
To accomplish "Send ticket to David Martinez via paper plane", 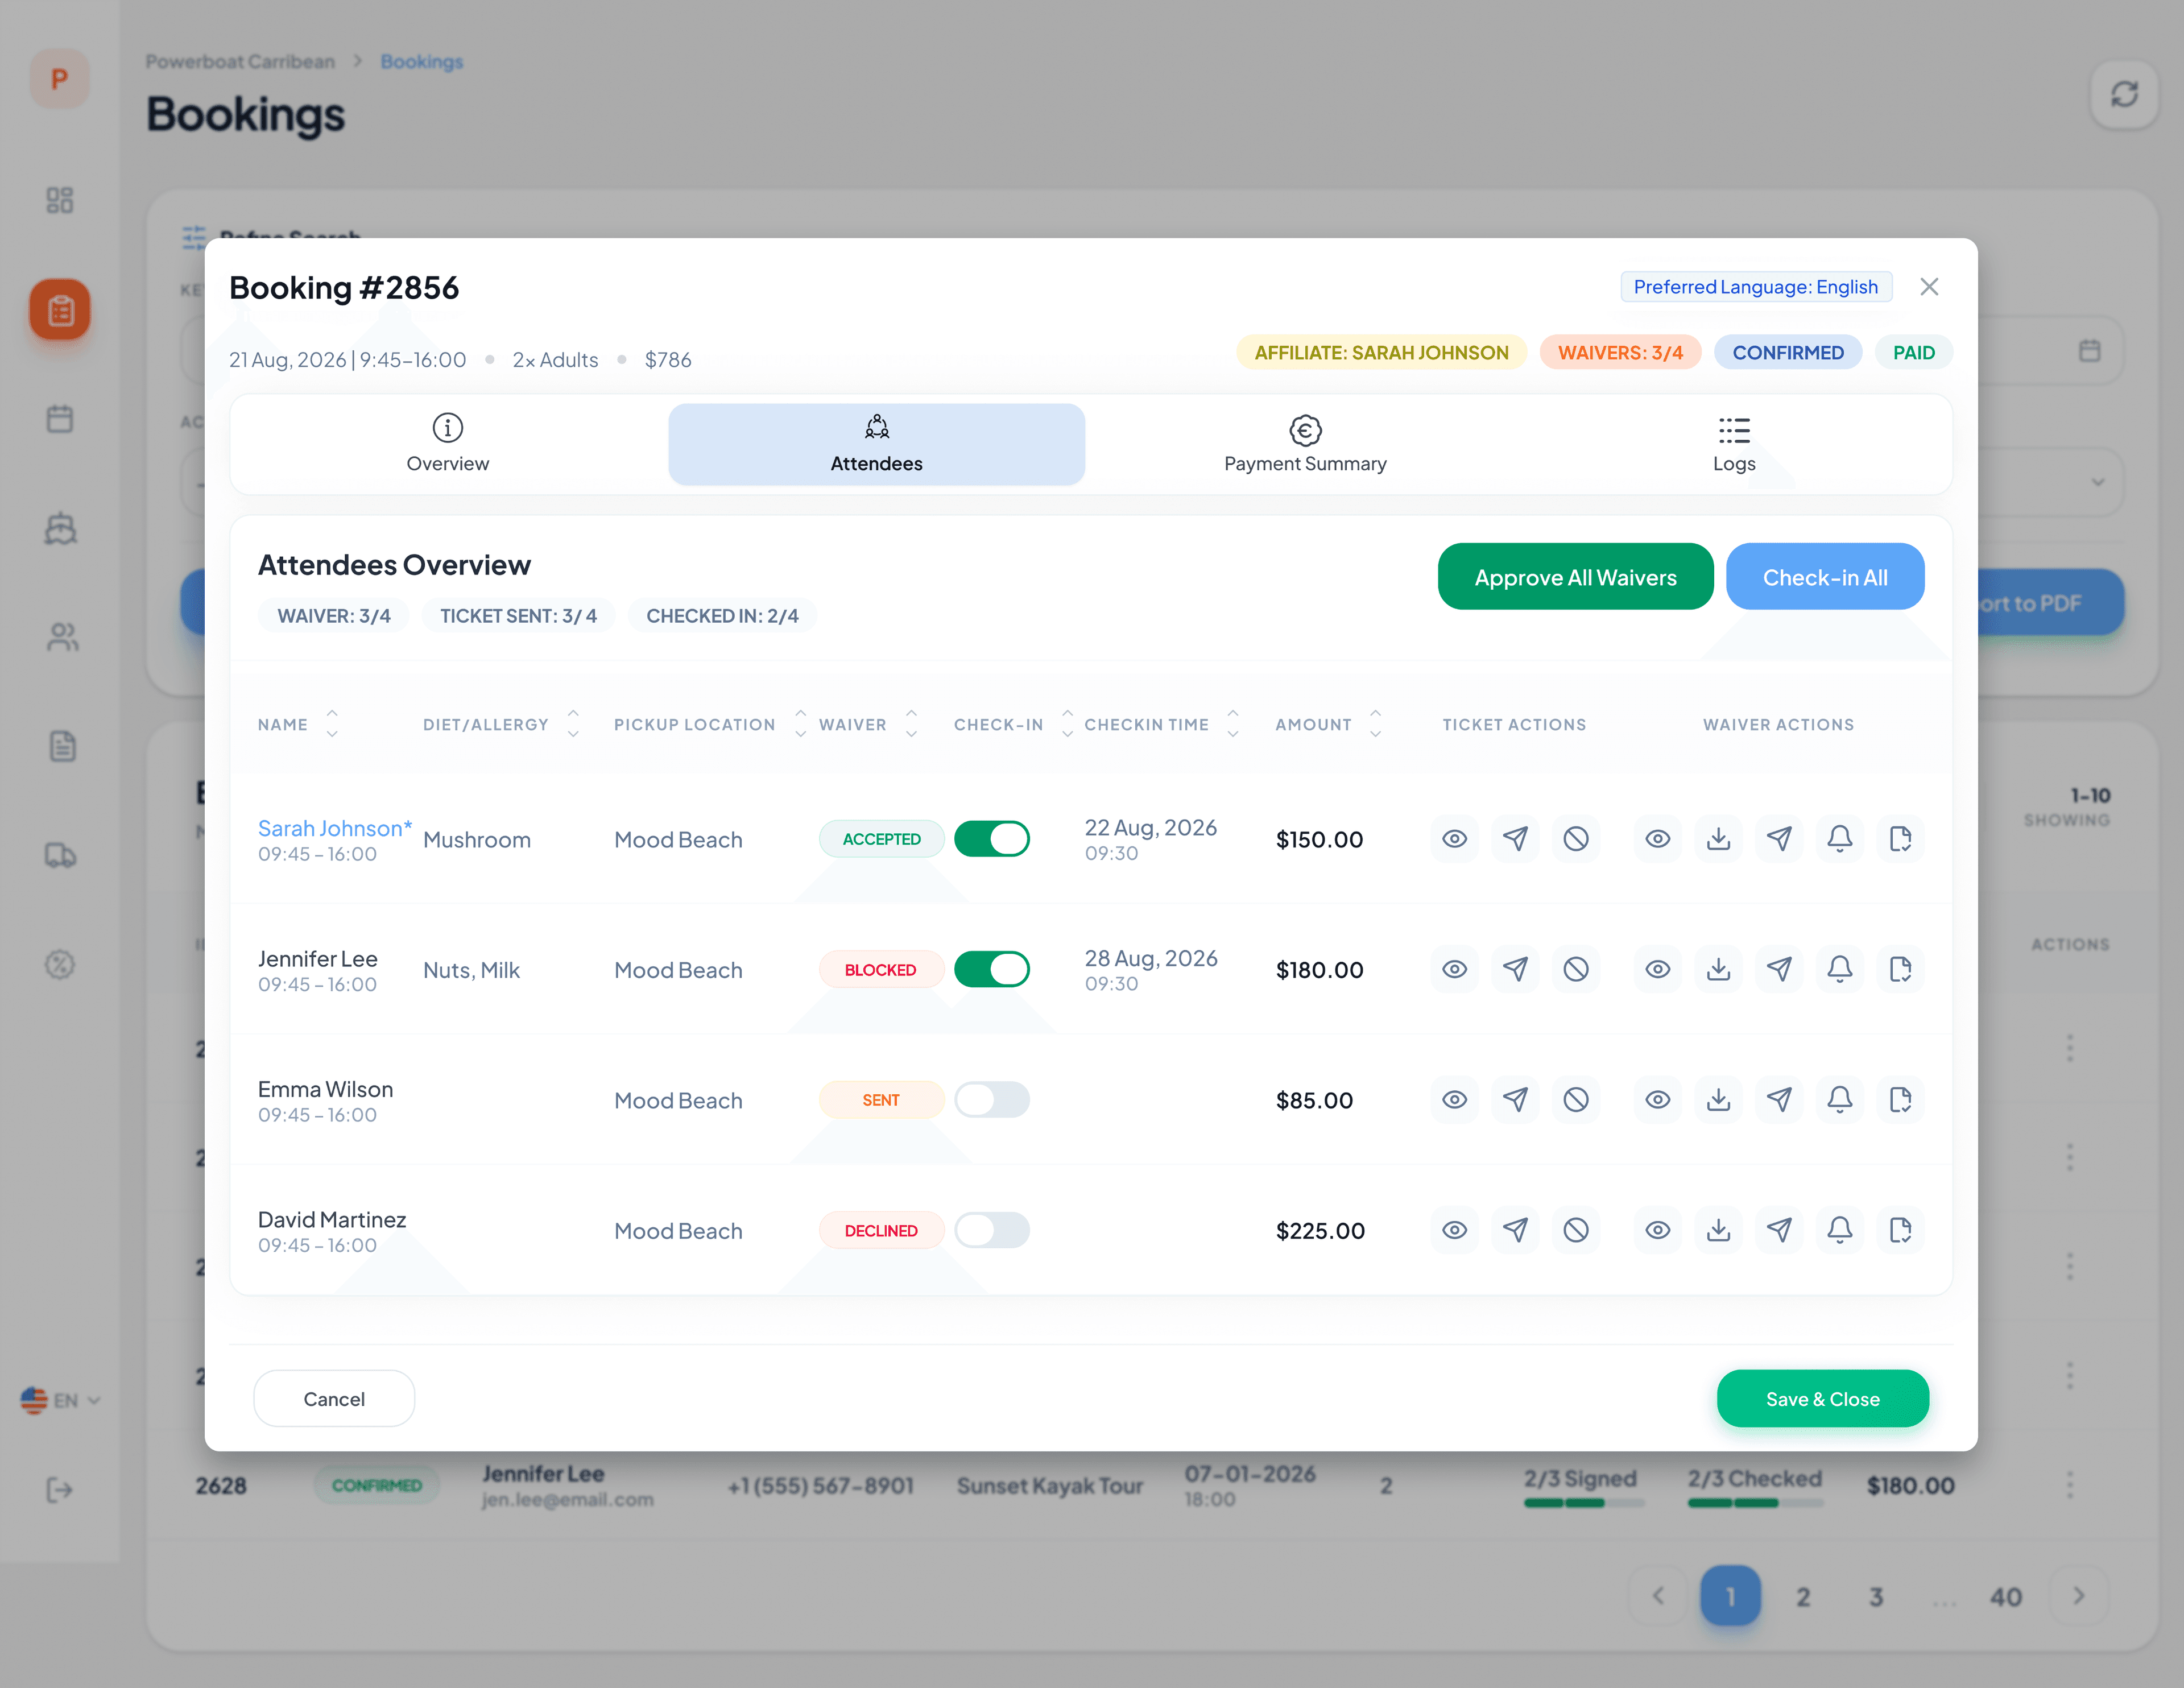I will point(1515,1229).
